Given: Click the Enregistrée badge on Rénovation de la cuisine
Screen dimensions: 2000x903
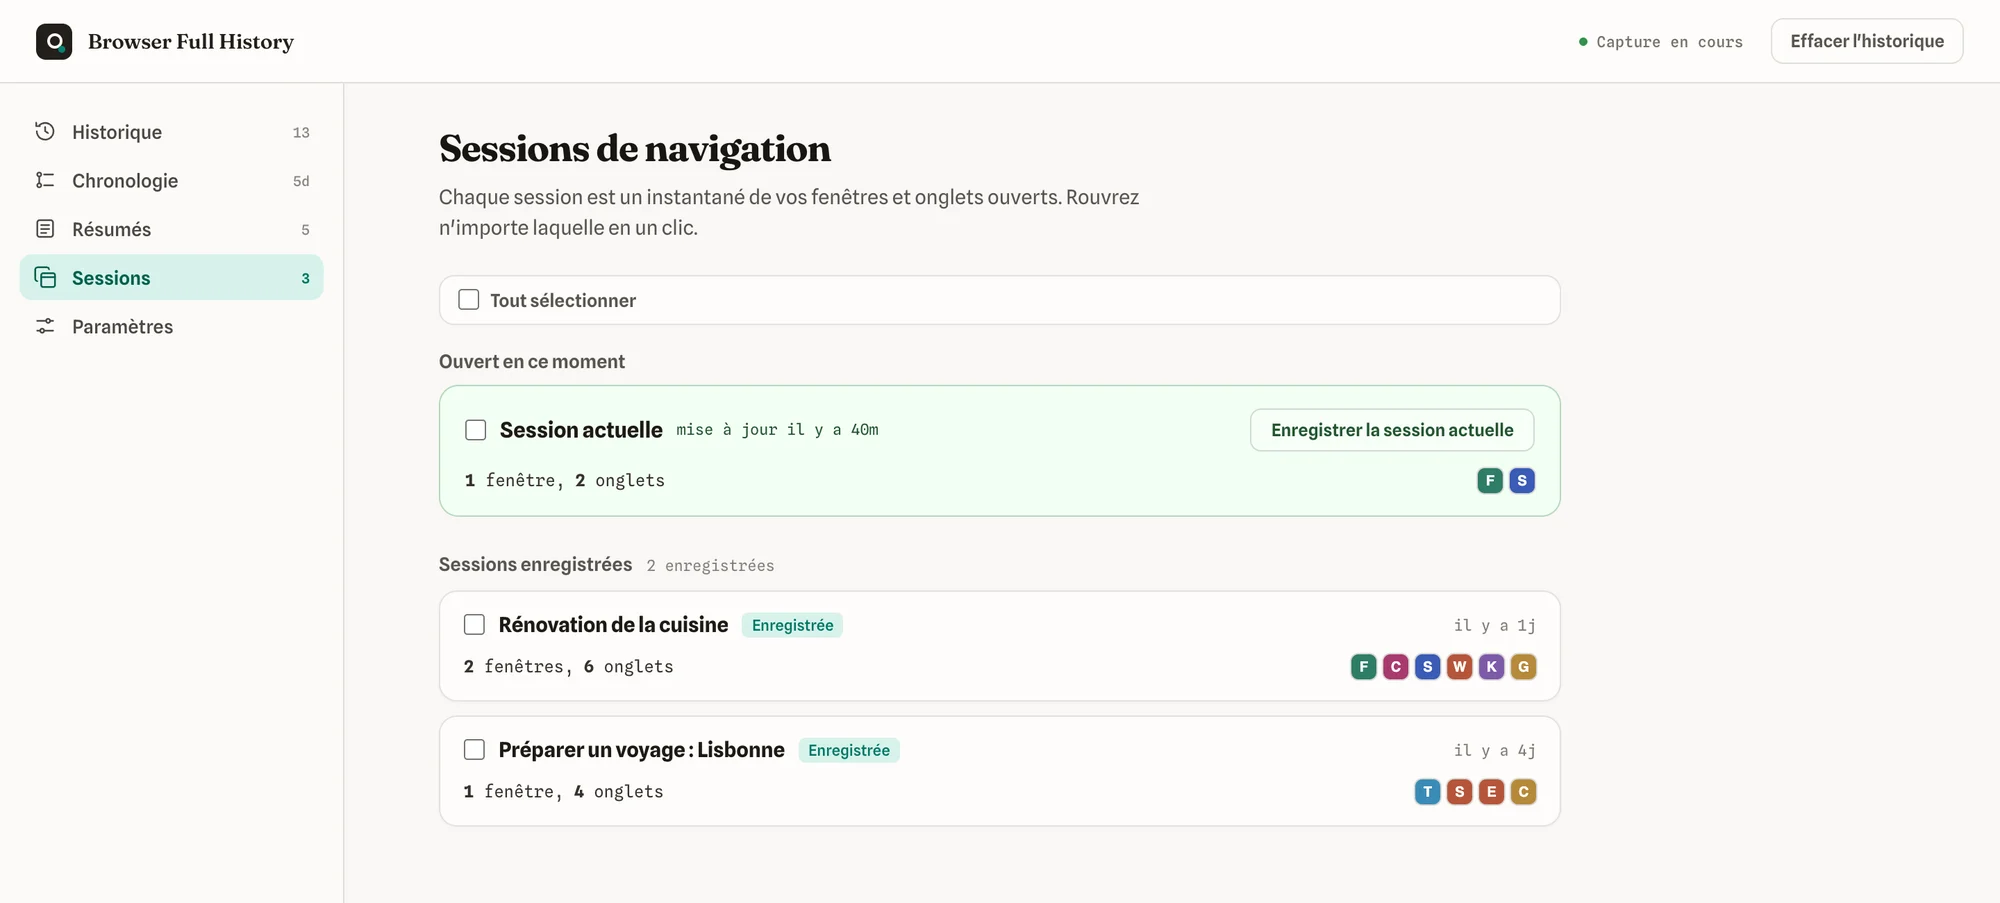Looking at the screenshot, I should coord(792,625).
